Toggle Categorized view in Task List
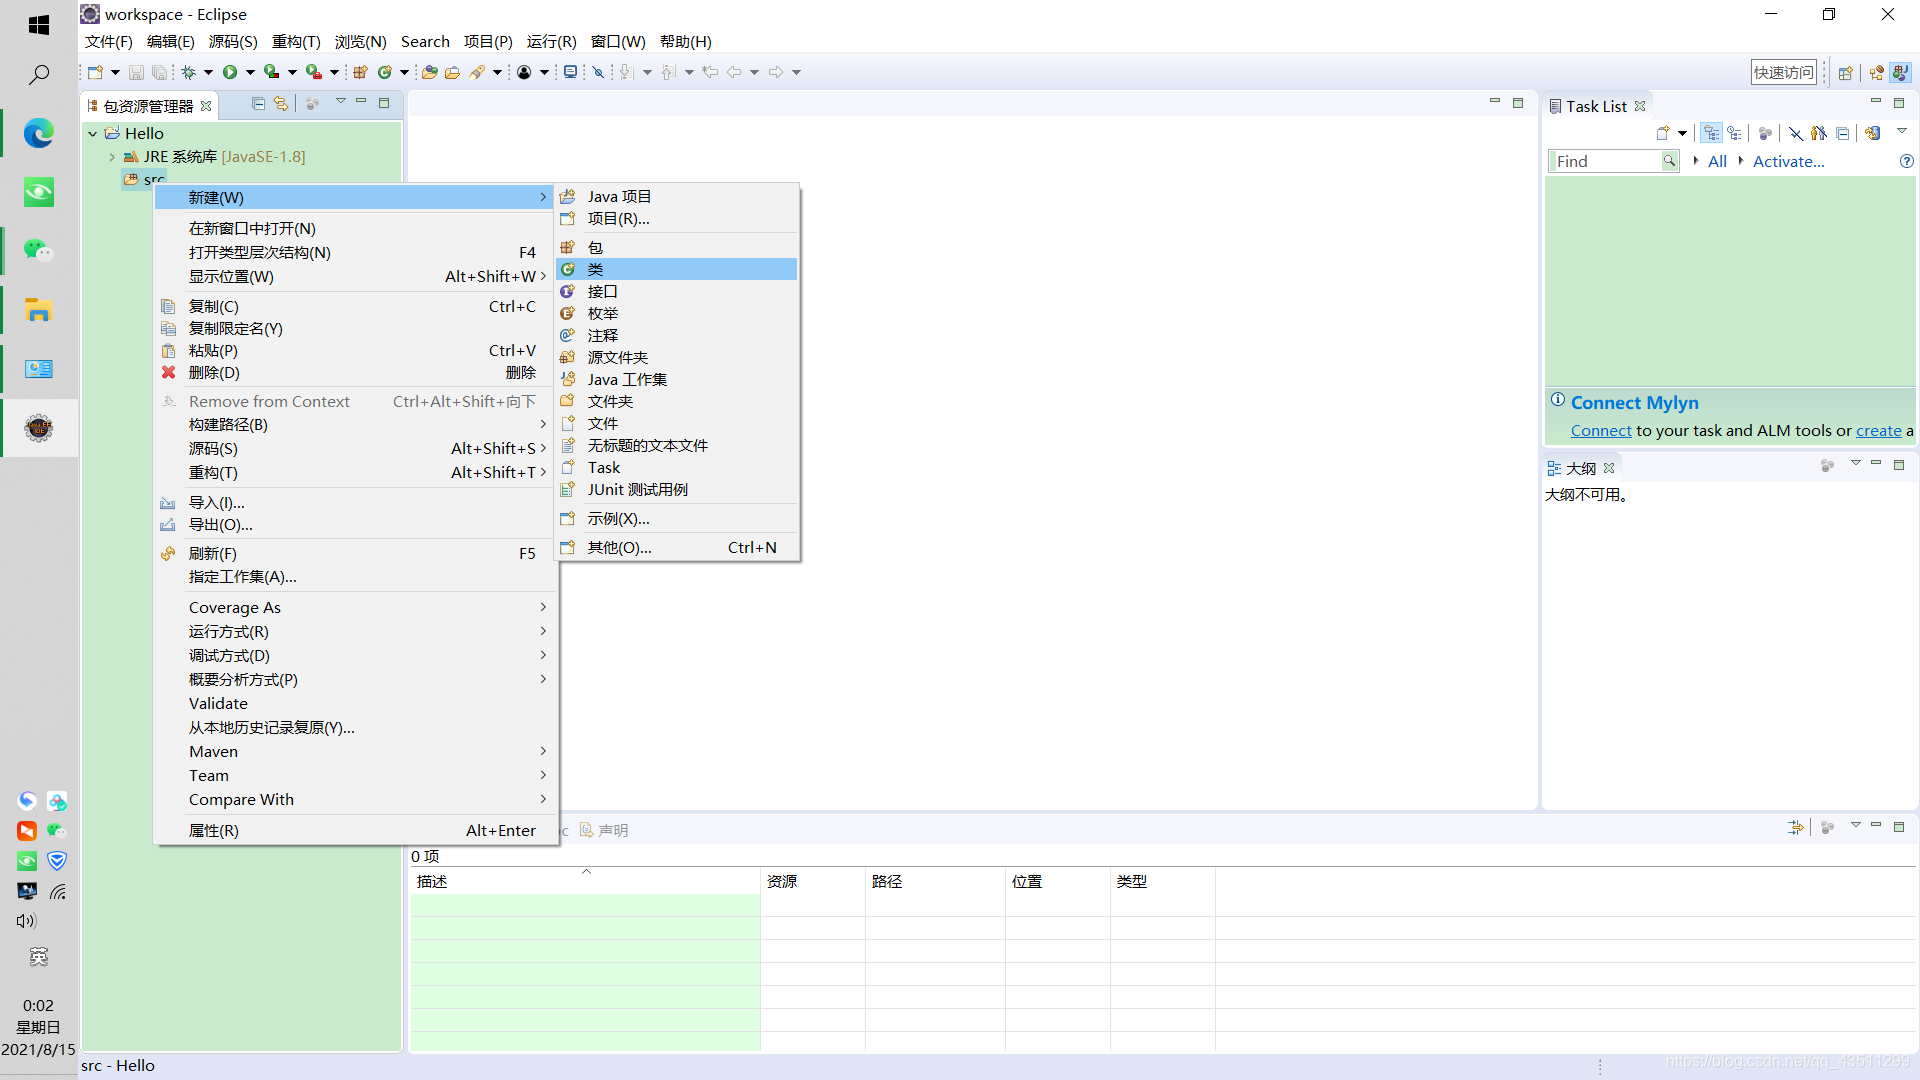This screenshot has width=1920, height=1080. click(1712, 133)
